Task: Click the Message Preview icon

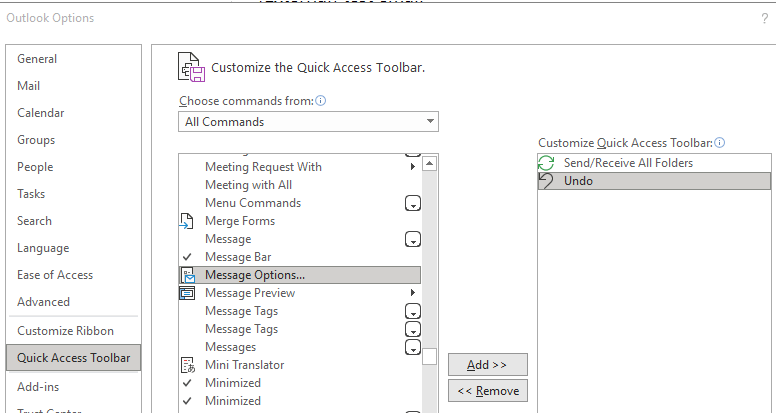Action: (187, 293)
